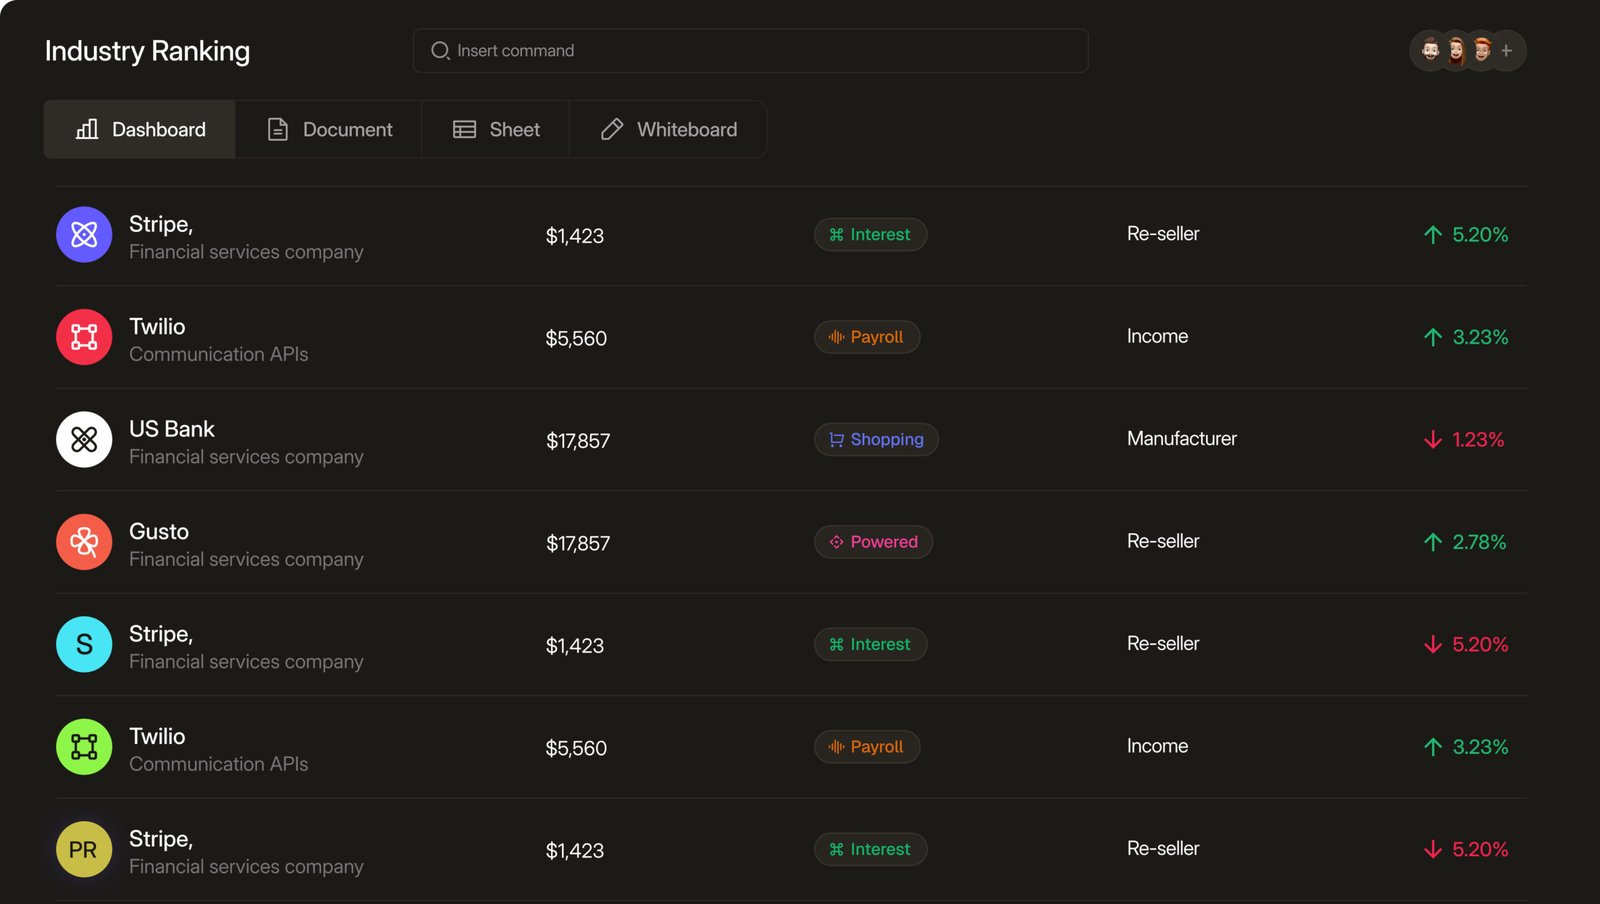Image resolution: width=1600 pixels, height=904 pixels.
Task: Open the Dashboard tab
Action: (140, 129)
